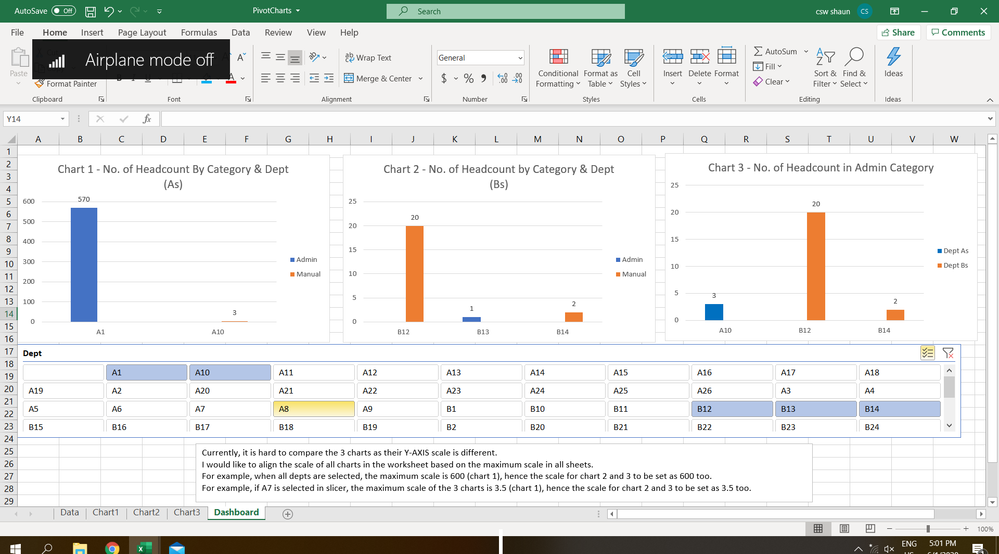
Task: Switch to Page Break Preview view
Action: click(870, 529)
